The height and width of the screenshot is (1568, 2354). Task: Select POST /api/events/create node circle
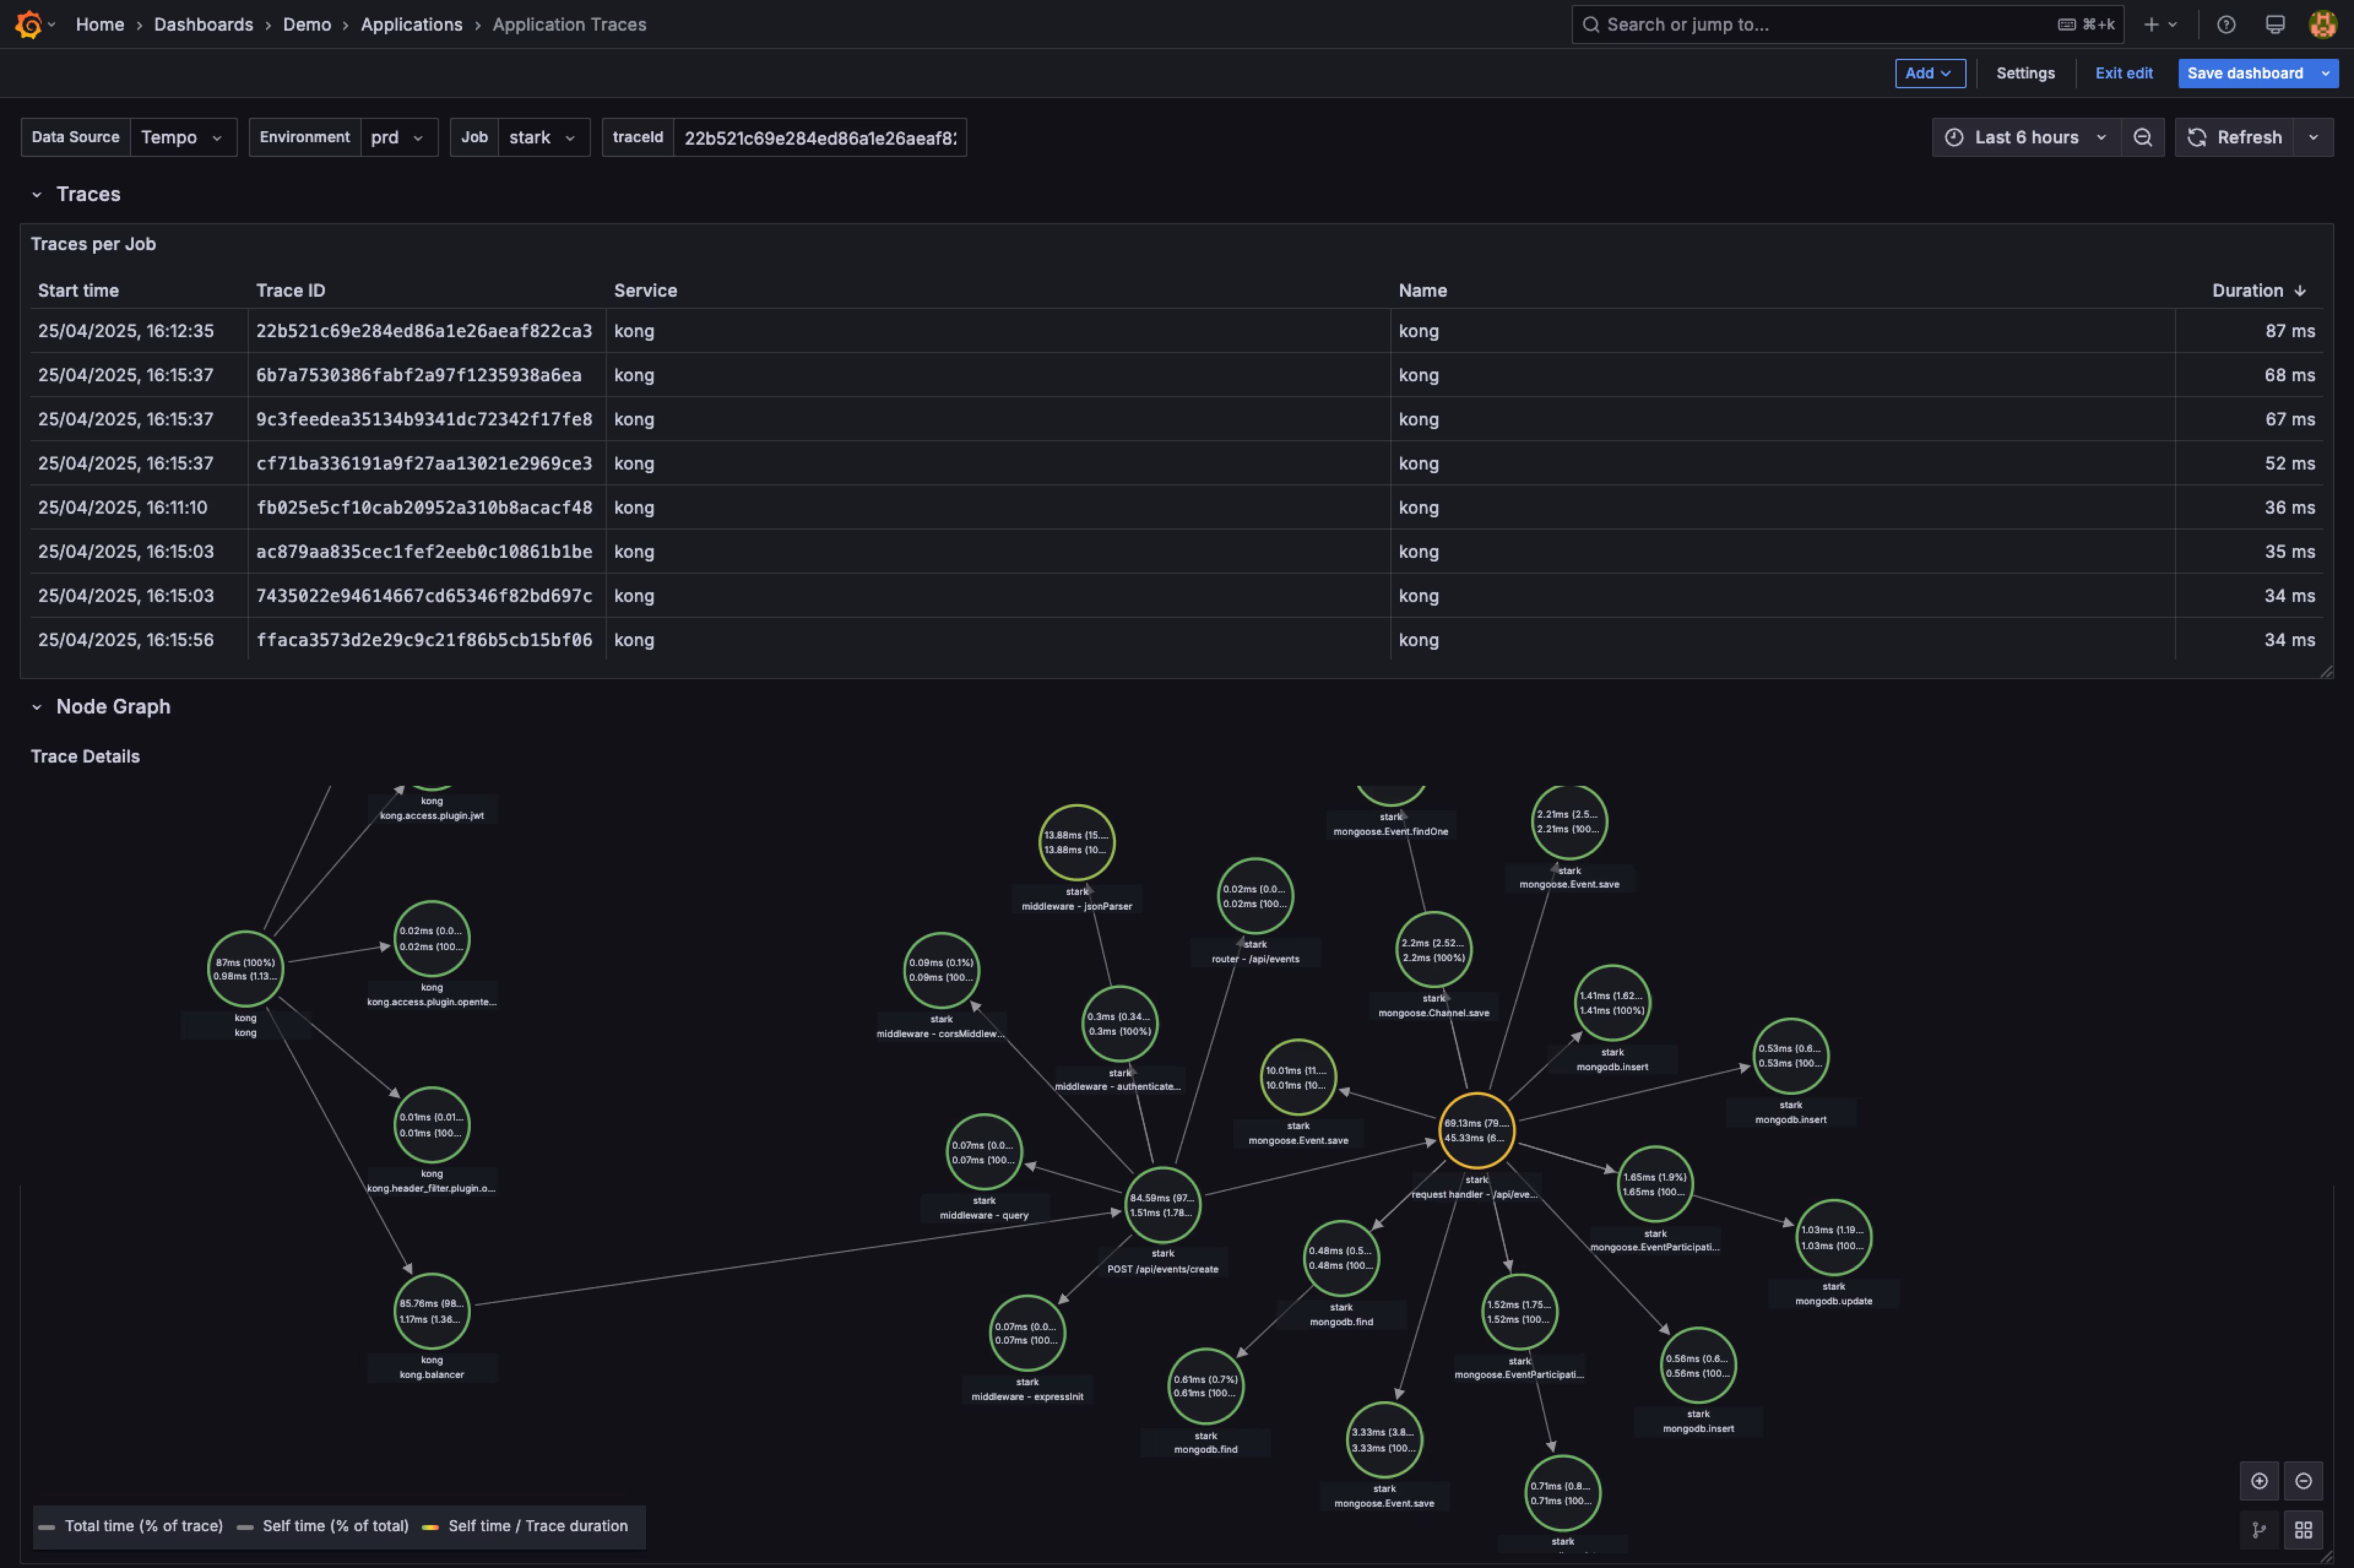[1162, 1205]
